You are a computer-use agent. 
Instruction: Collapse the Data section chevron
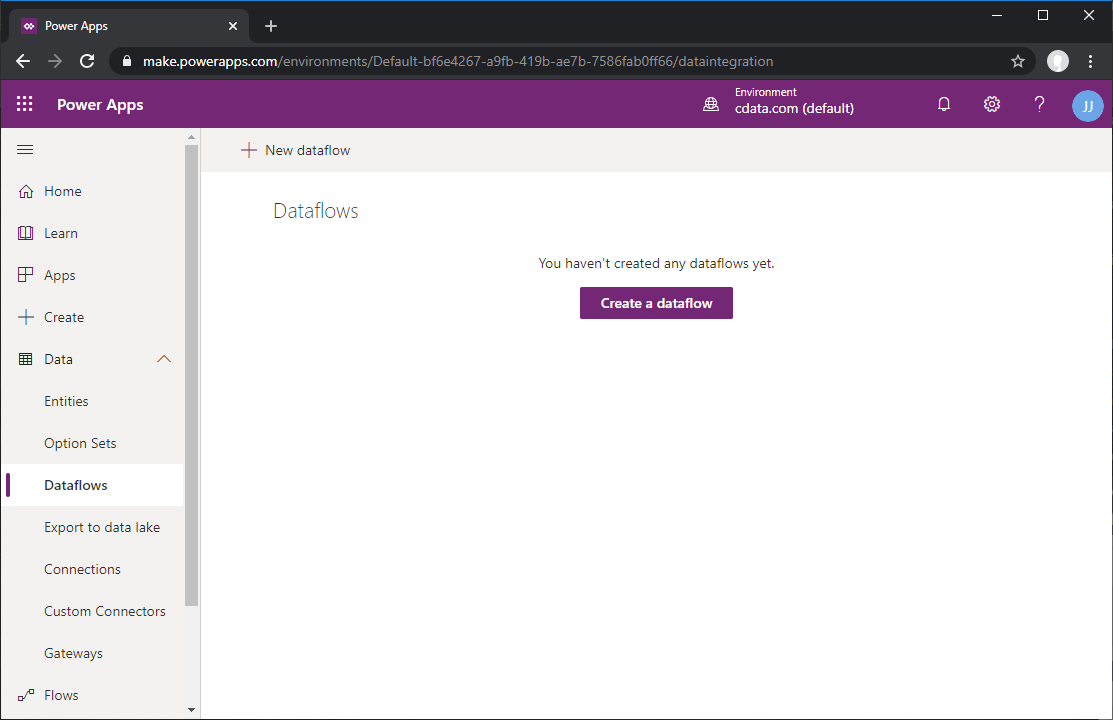163,359
